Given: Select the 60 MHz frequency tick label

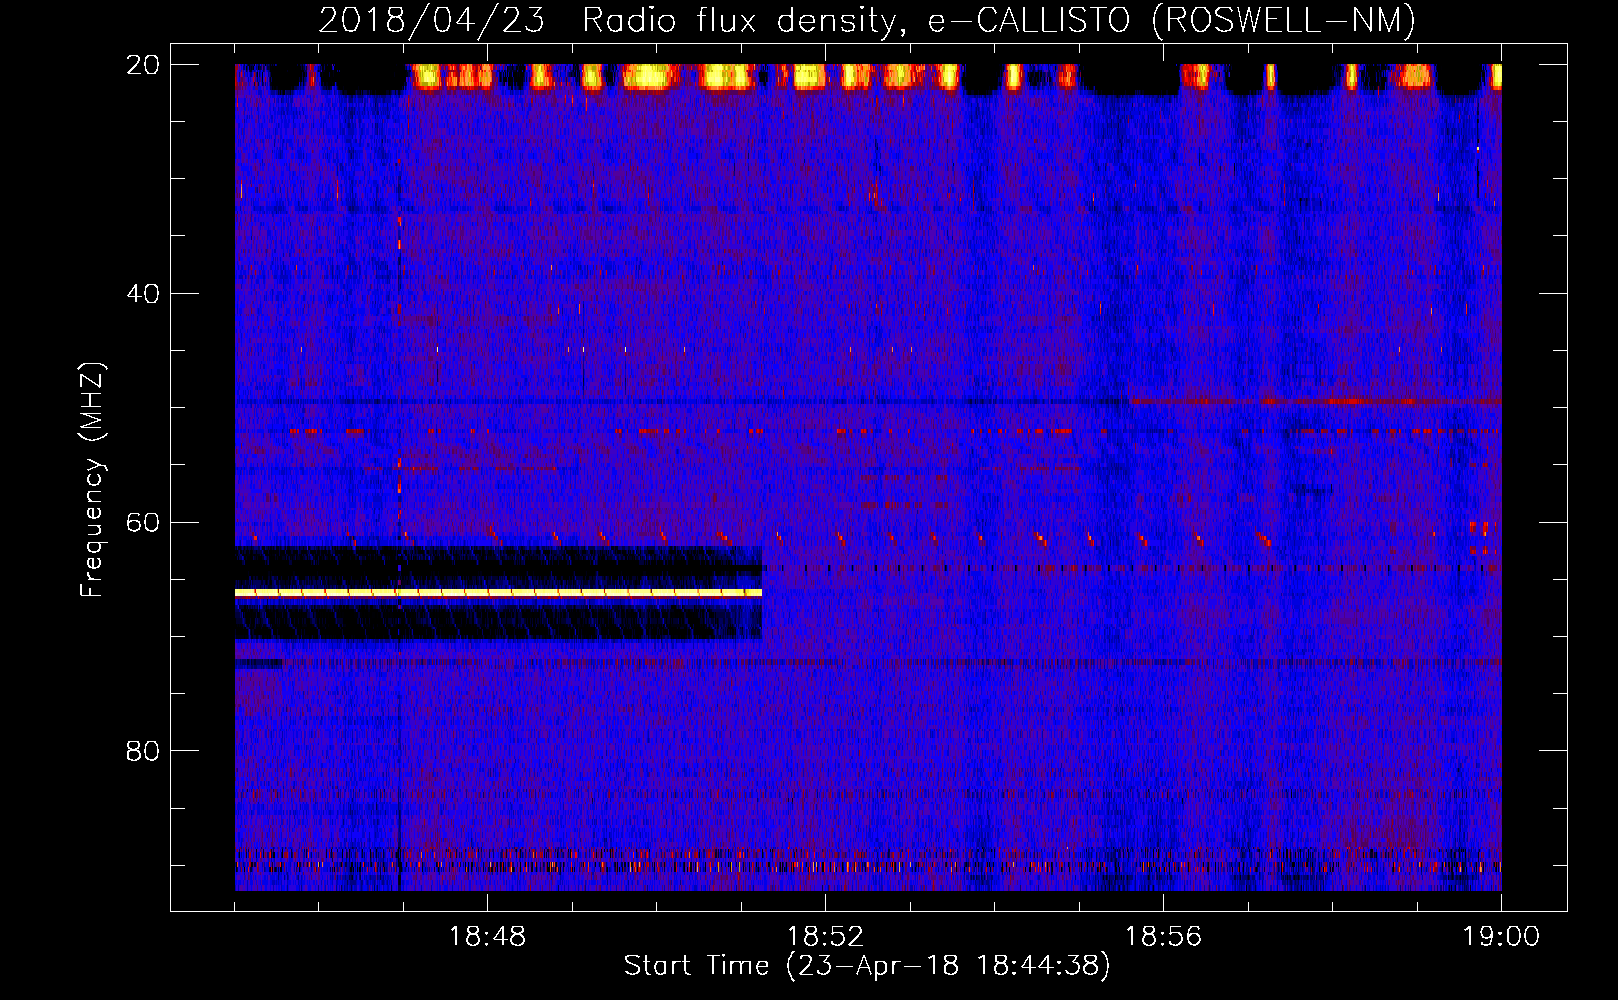Looking at the screenshot, I should [143, 522].
